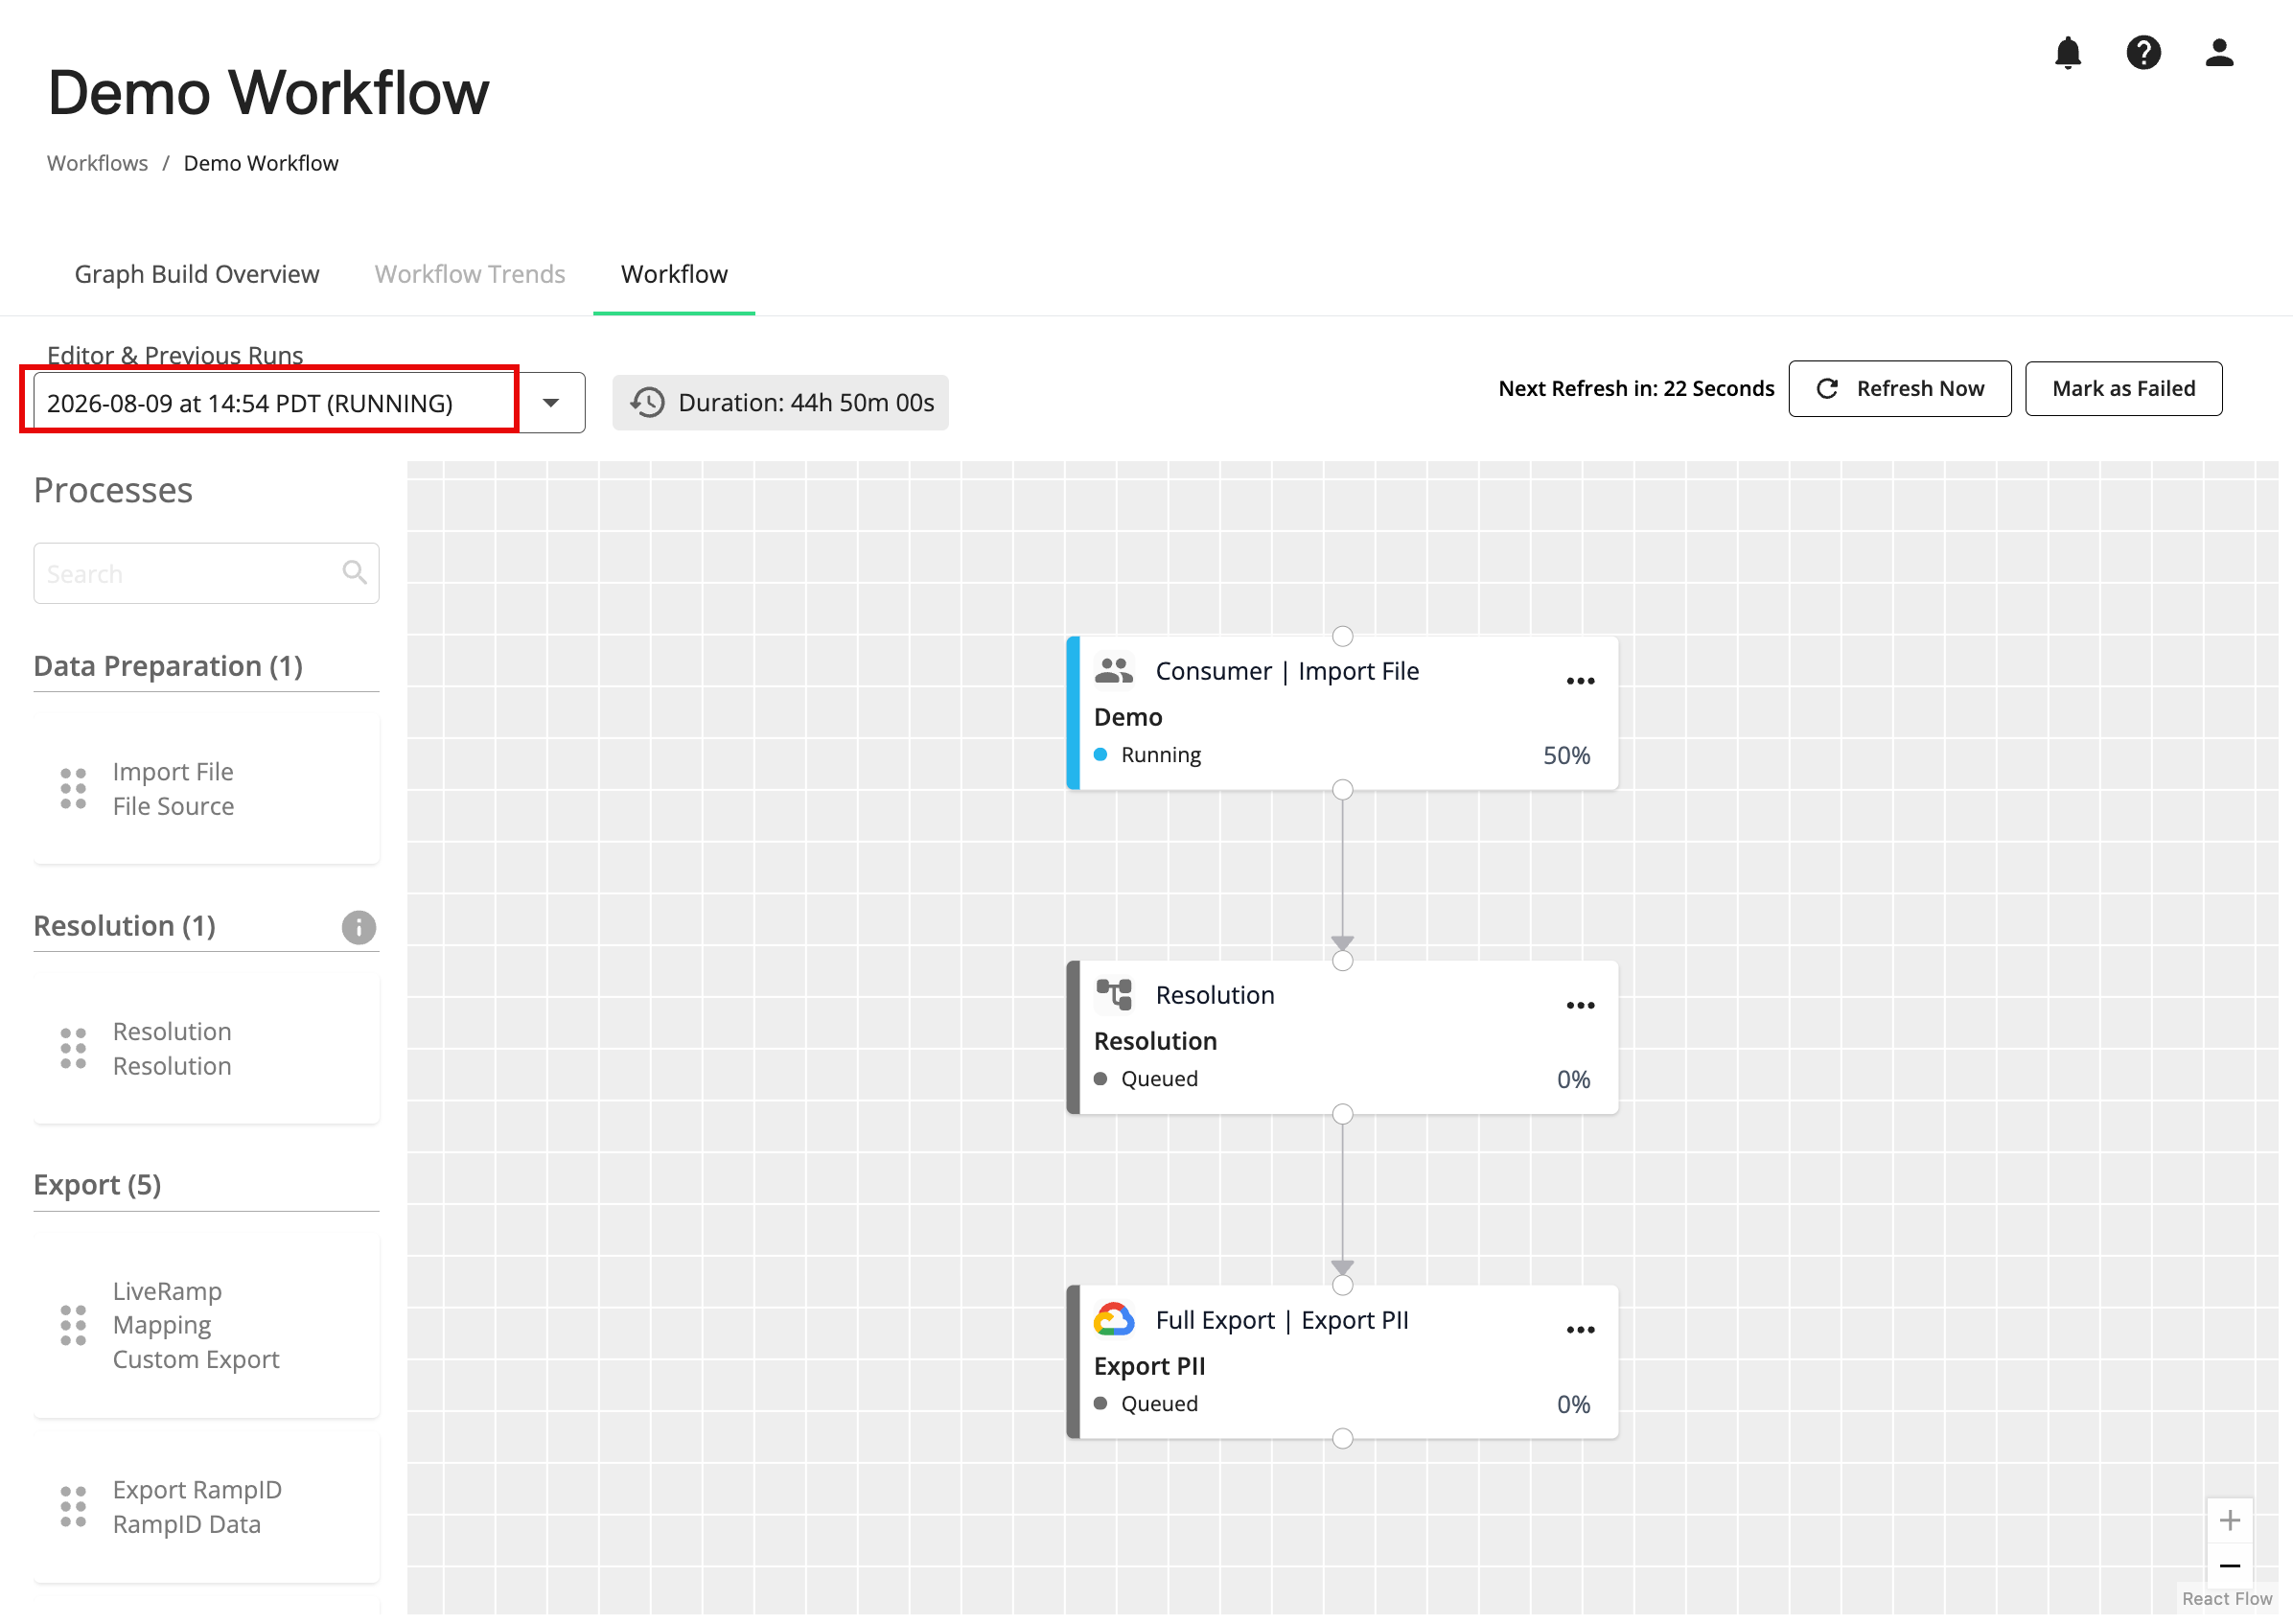Image resolution: width=2293 pixels, height=1624 pixels.
Task: Open the three-dot menu on Full Export node
Action: (1580, 1329)
